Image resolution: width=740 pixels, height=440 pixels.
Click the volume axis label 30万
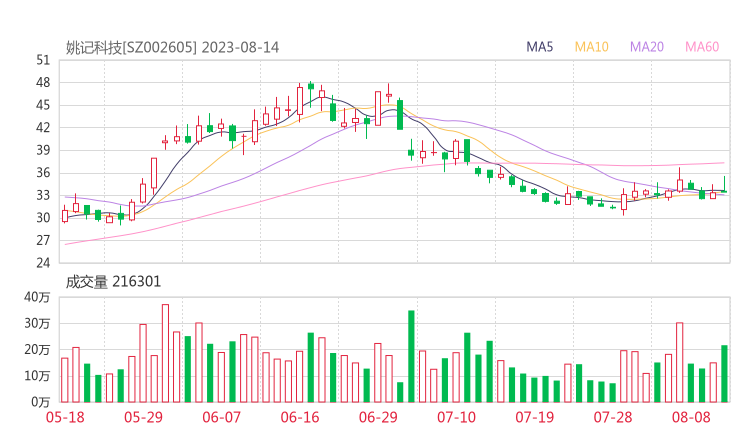[x=37, y=323]
